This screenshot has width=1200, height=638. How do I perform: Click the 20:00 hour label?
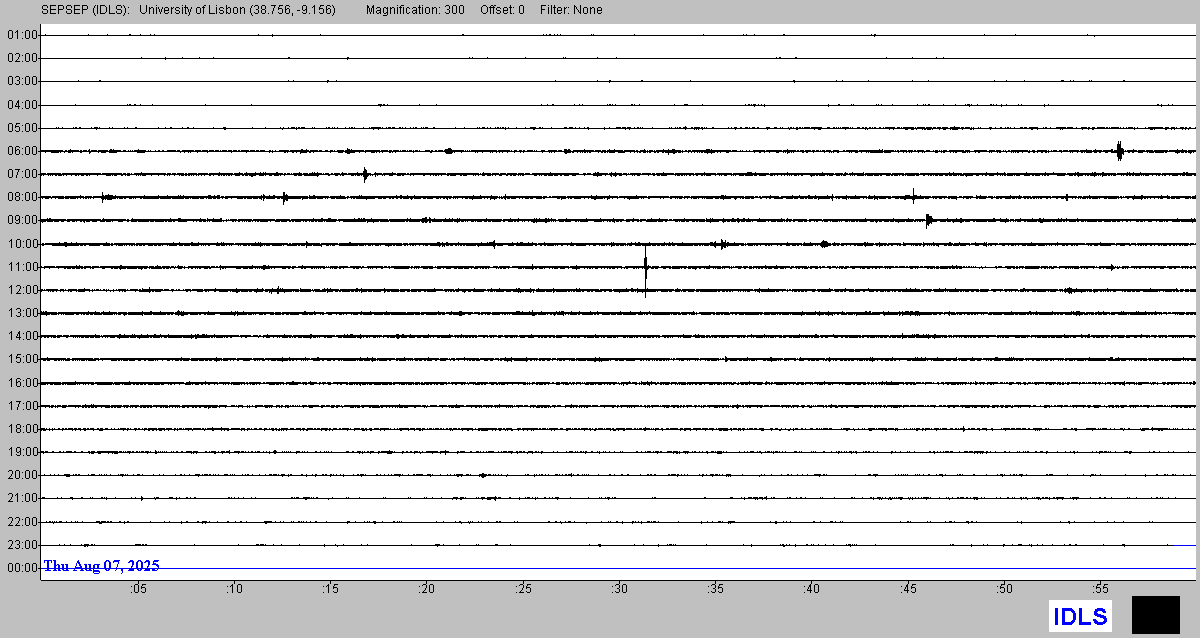click(21, 475)
